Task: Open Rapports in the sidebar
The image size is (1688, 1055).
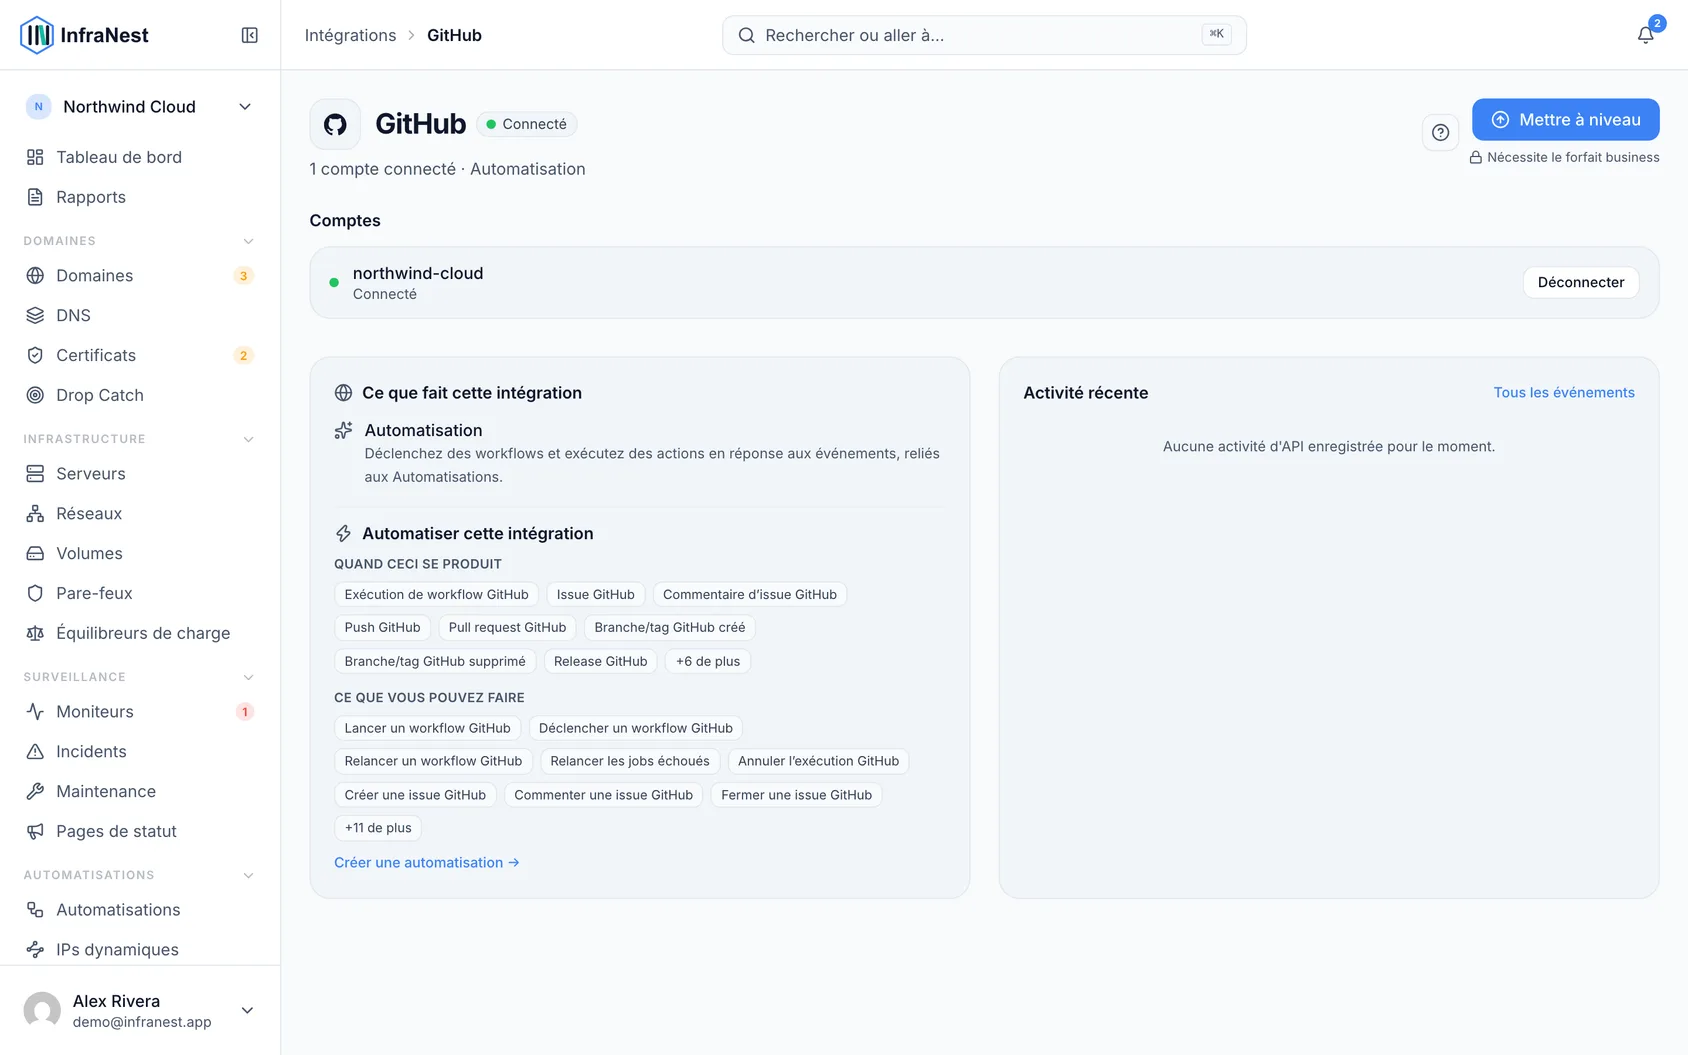Action: pyautogui.click(x=140, y=197)
